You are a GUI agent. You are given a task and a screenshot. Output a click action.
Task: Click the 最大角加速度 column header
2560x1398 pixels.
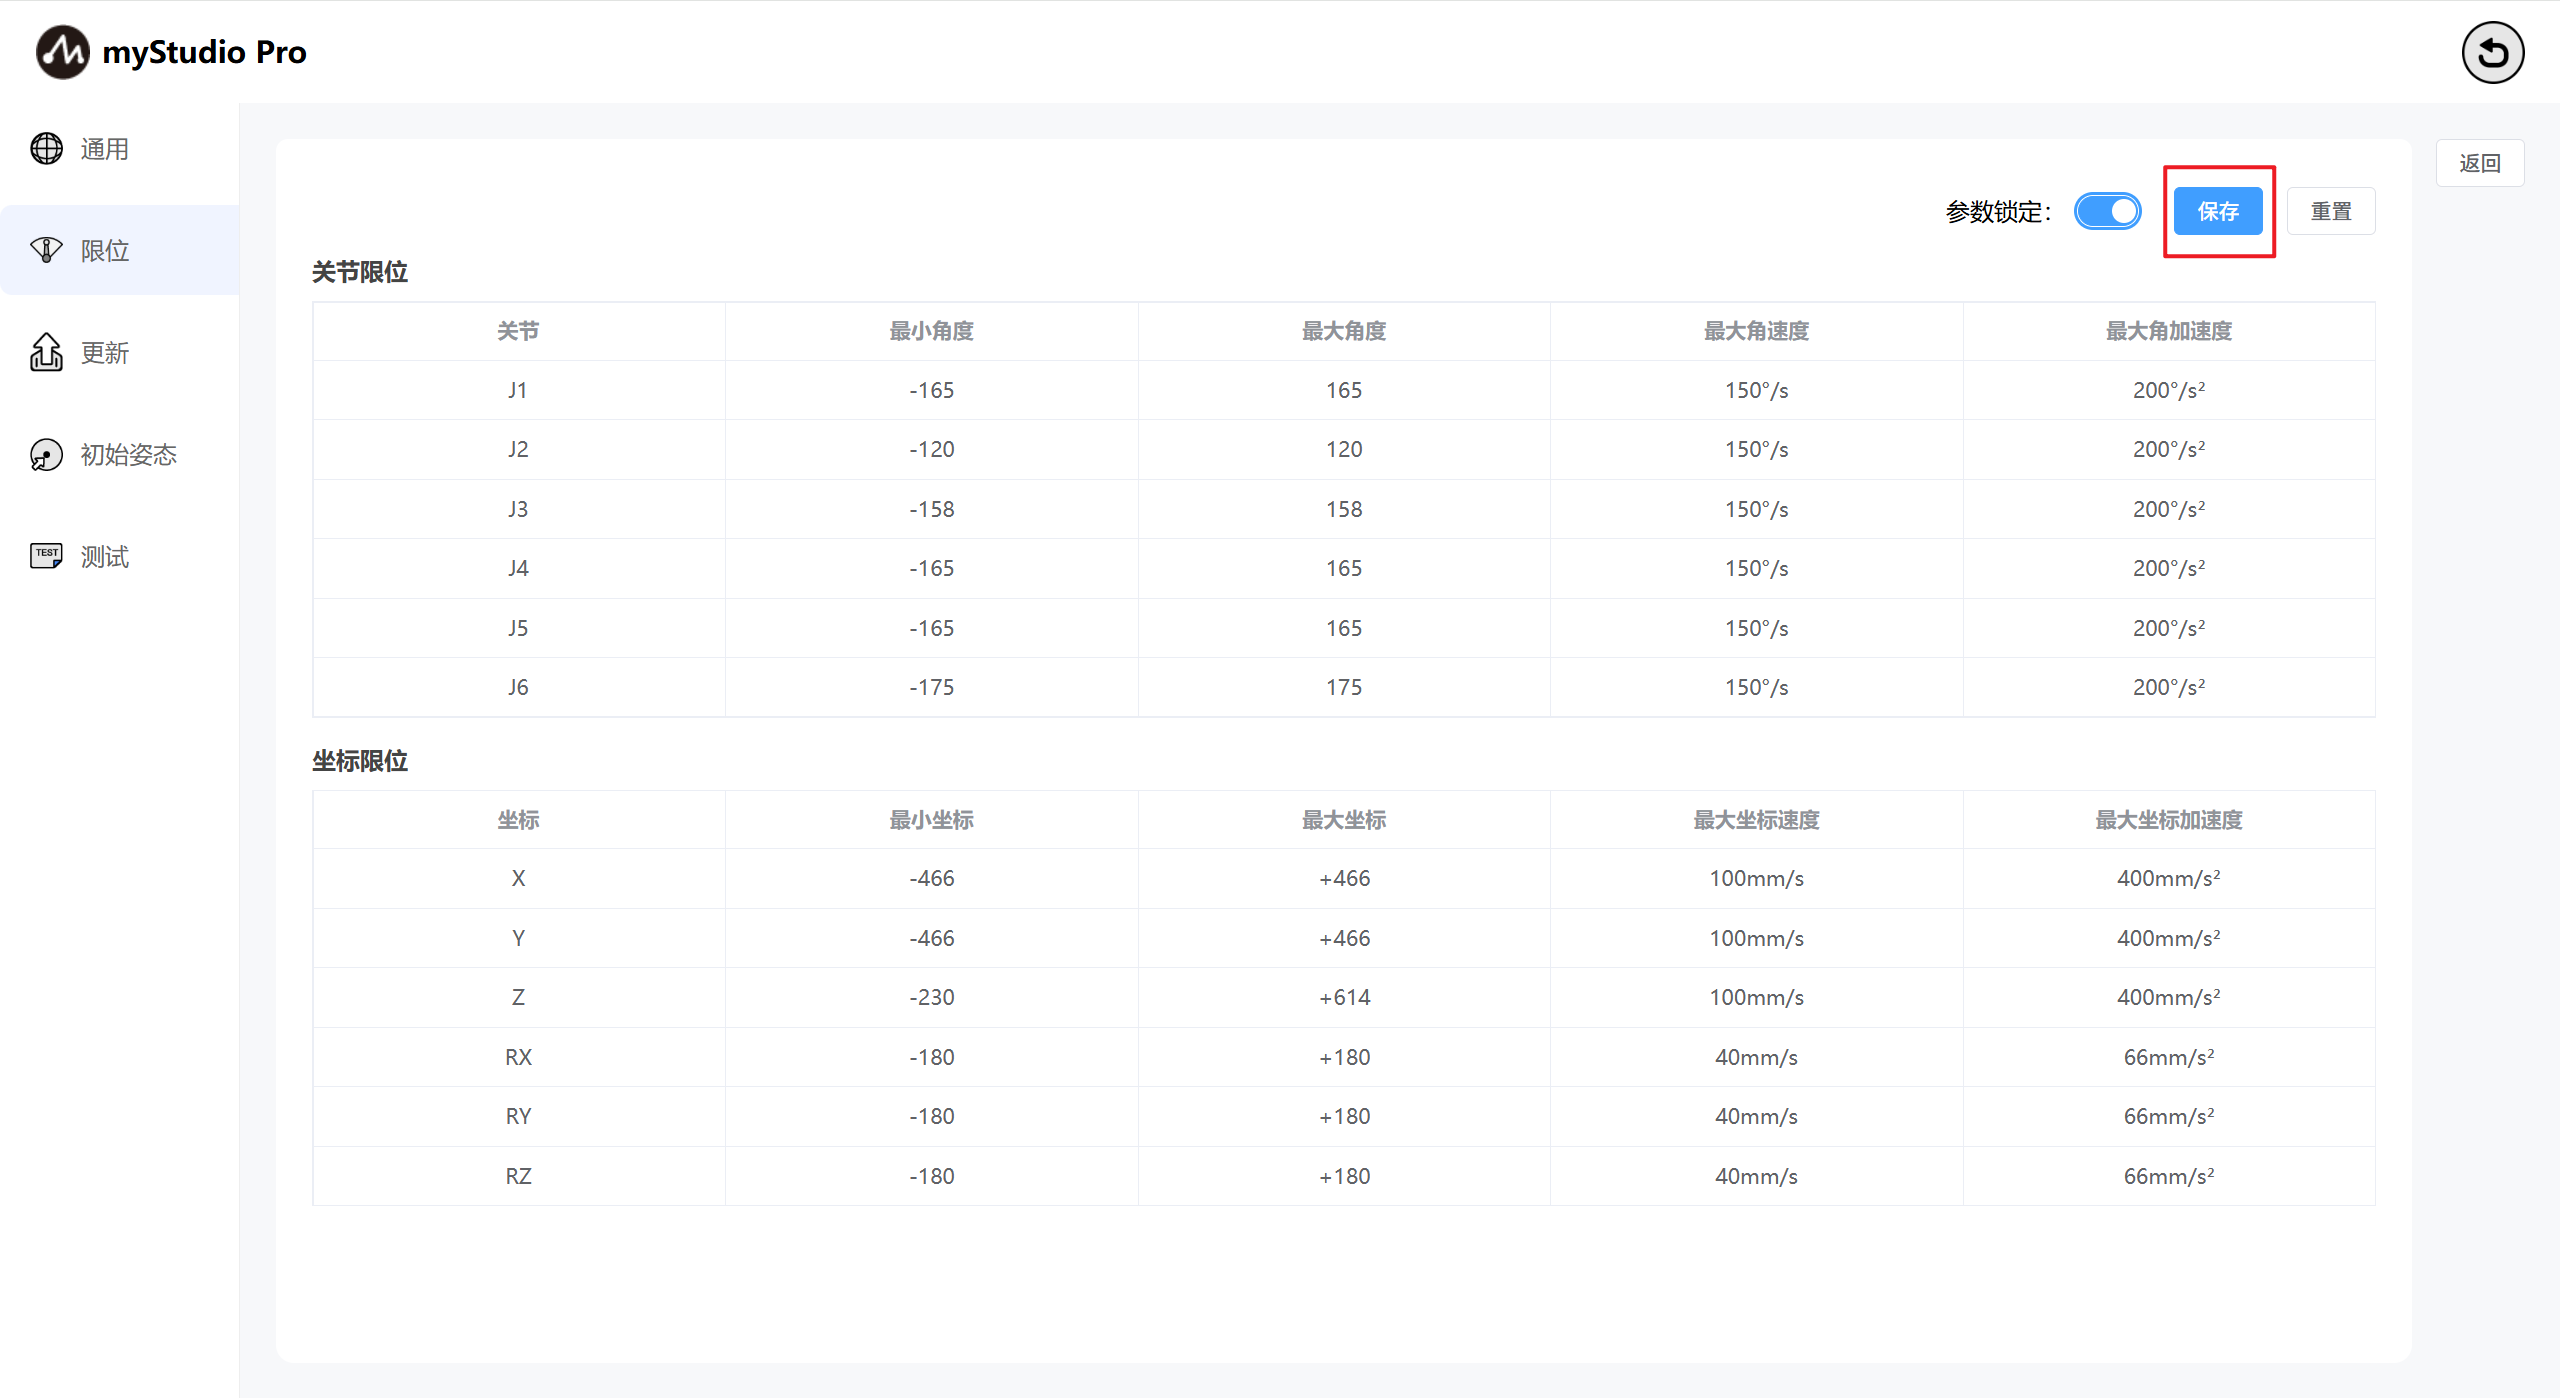pyautogui.click(x=2168, y=331)
